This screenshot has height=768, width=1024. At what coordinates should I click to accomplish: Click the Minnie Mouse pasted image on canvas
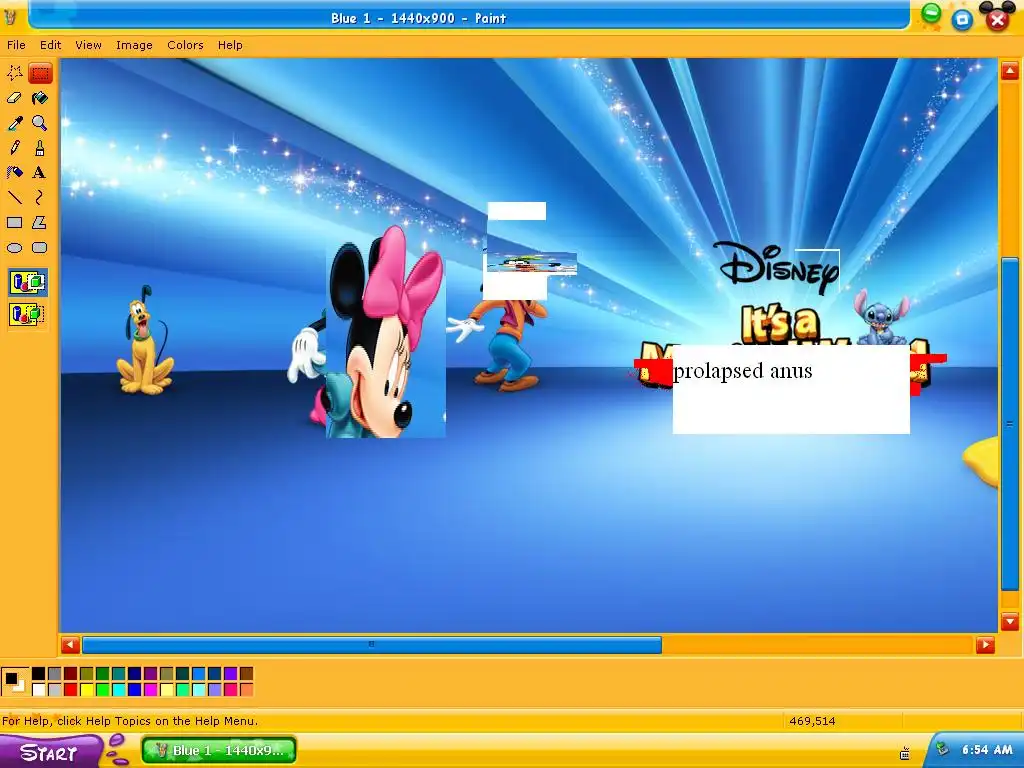(x=386, y=333)
